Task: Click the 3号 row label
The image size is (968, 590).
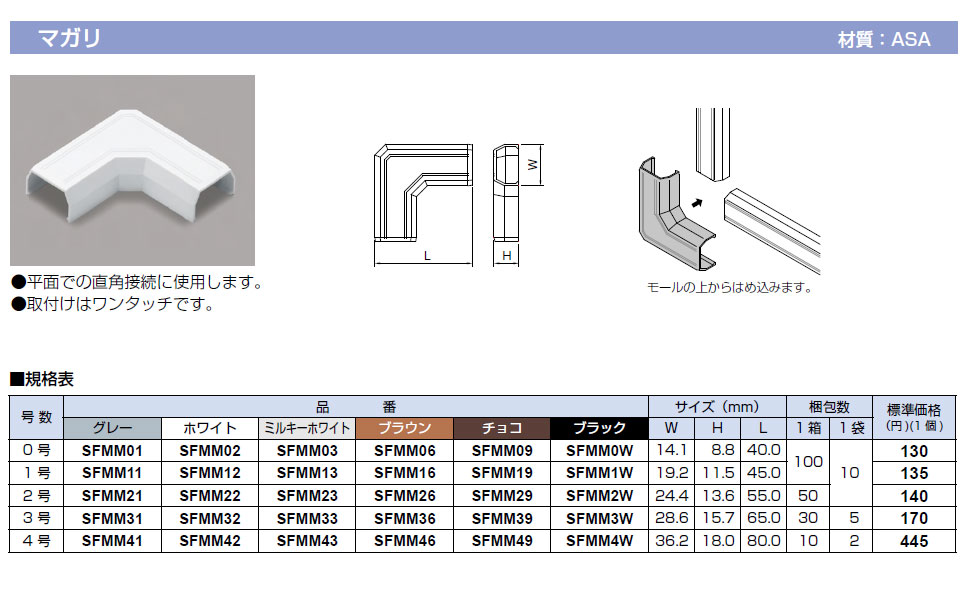Action: (36, 518)
